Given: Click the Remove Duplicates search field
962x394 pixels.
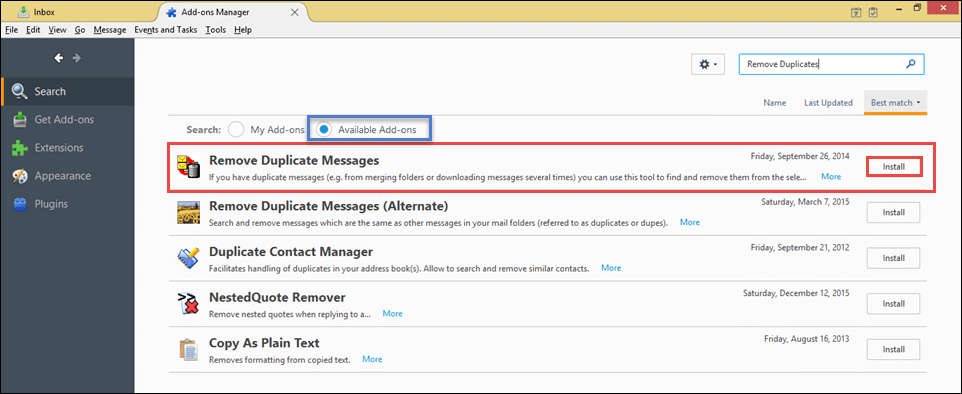Looking at the screenshot, I should (831, 64).
